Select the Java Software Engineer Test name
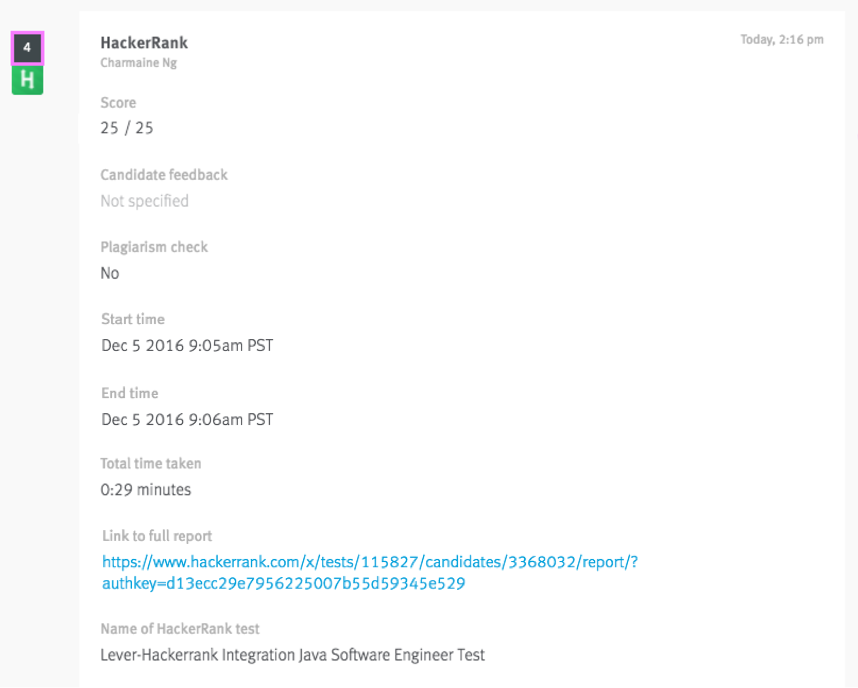Viewport: 858px width, 688px height. 292,655
